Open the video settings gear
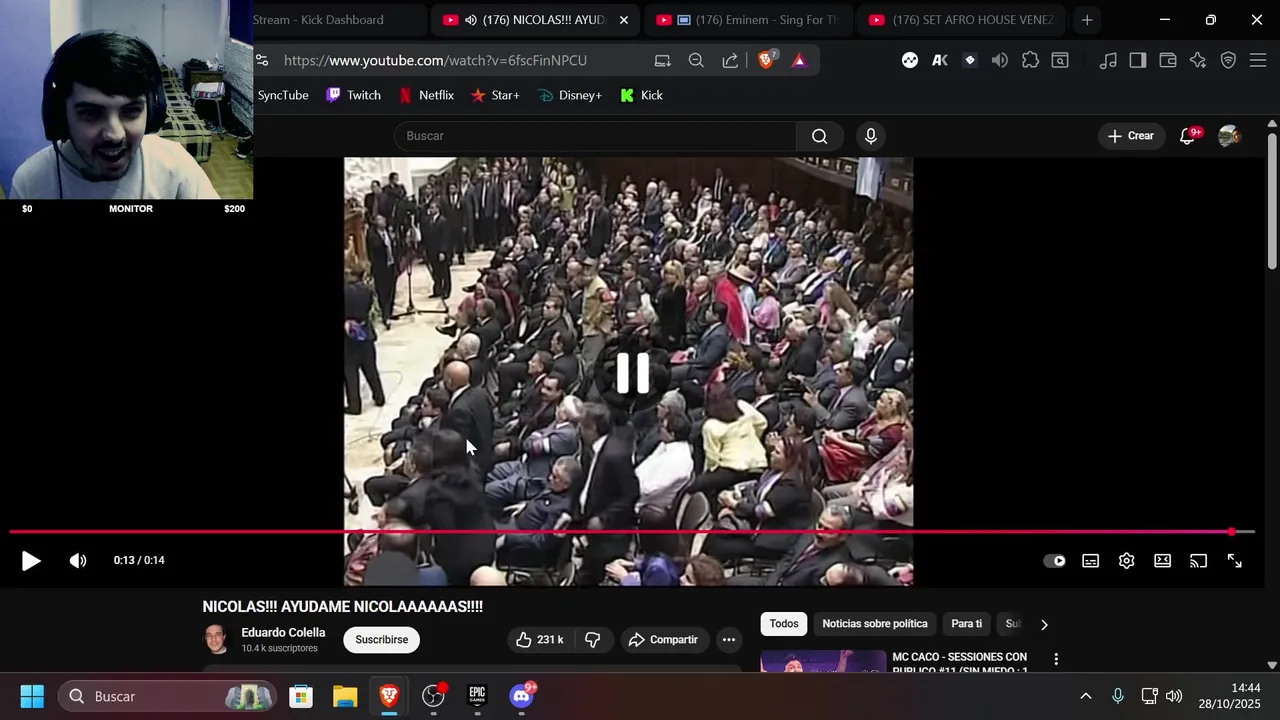1280x720 pixels. point(1127,561)
